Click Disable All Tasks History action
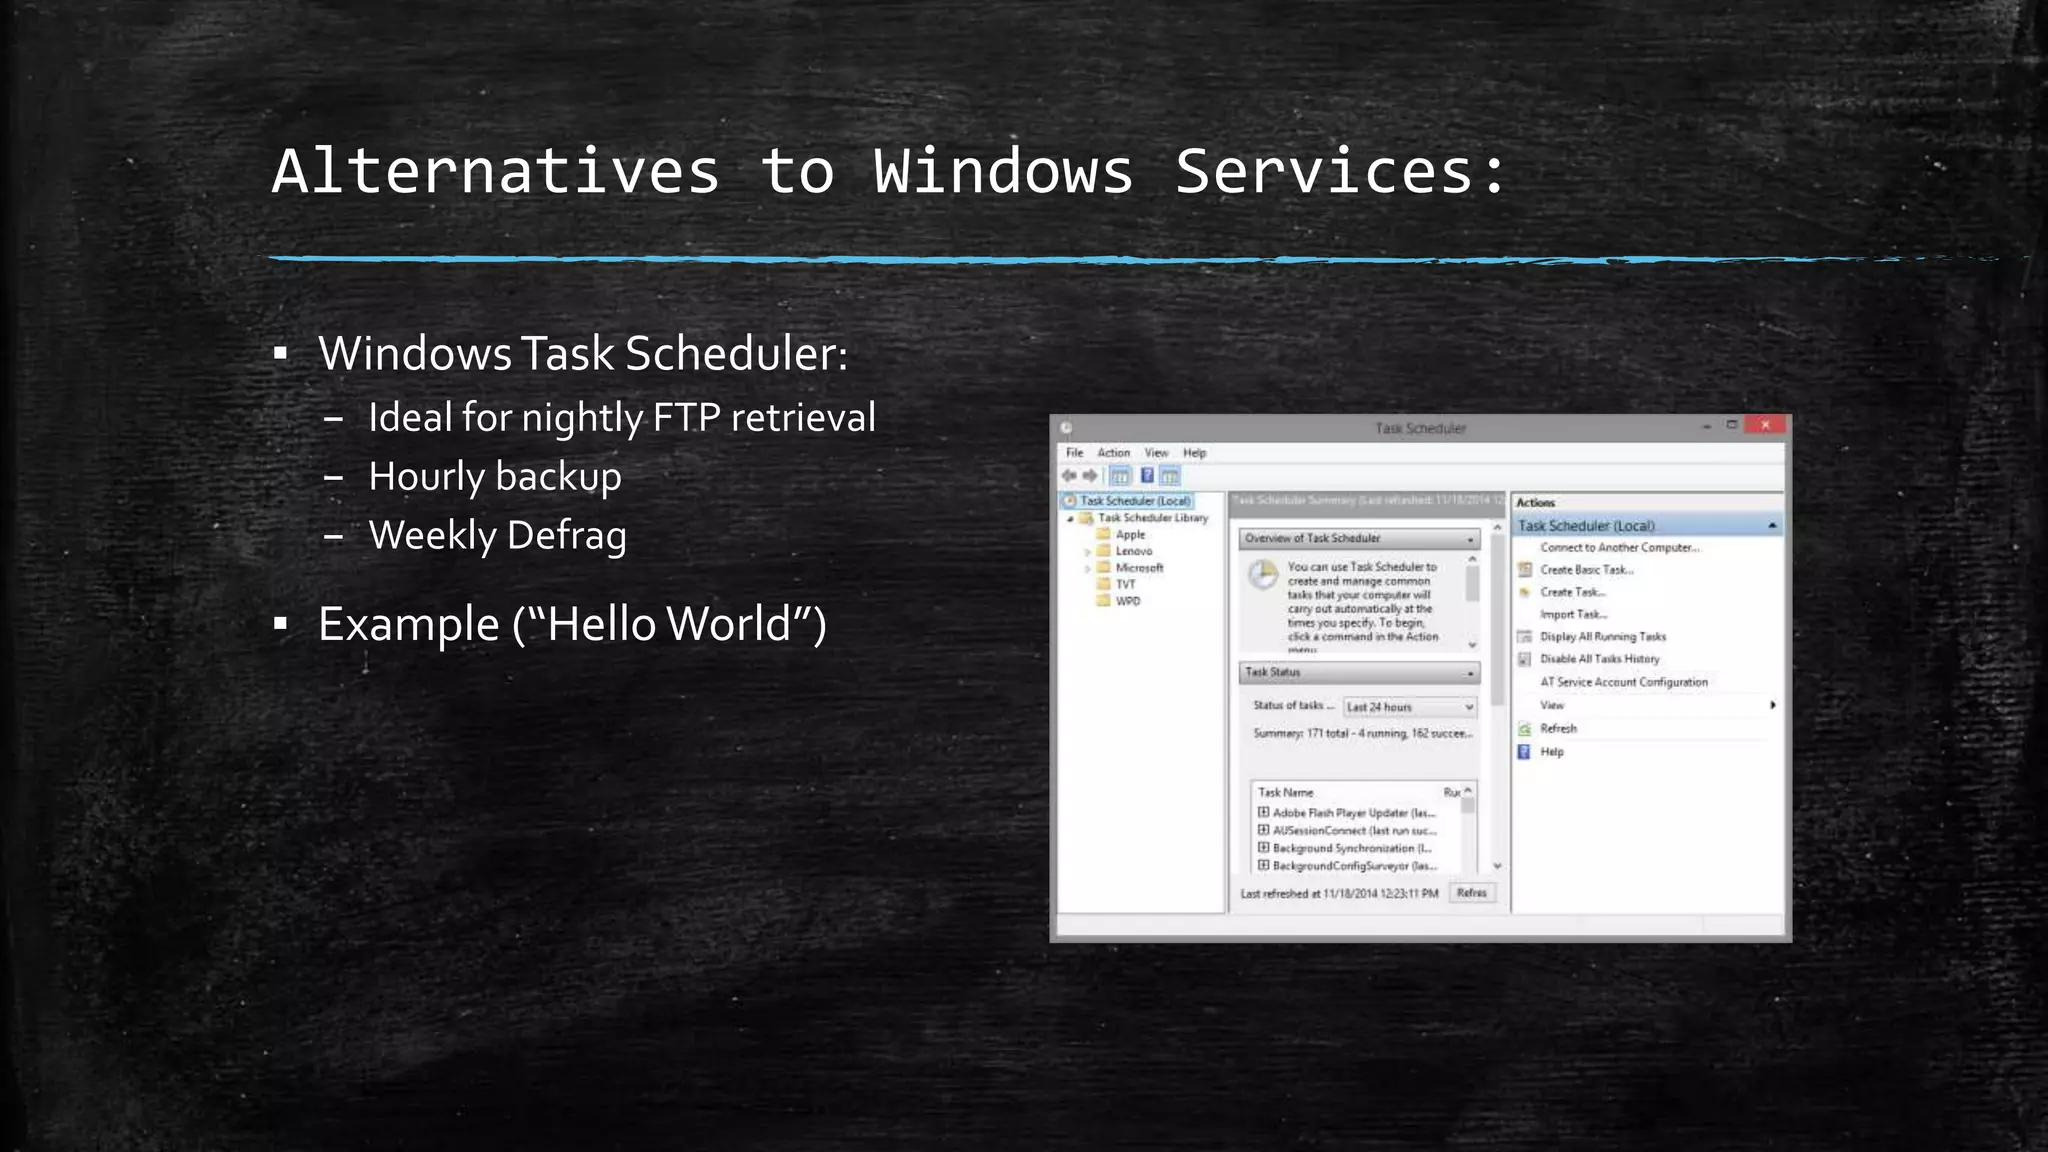The width and height of the screenshot is (2048, 1152). coord(1600,659)
